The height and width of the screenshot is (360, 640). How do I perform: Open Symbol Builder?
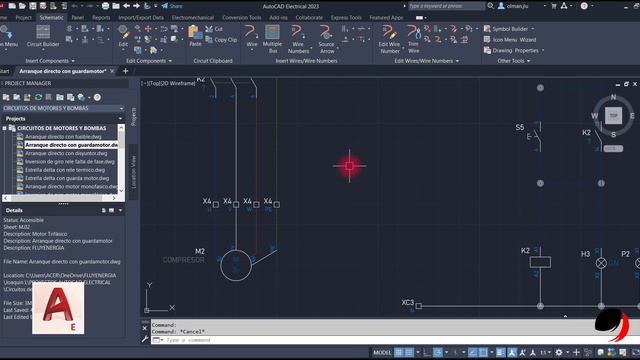(x=509, y=29)
